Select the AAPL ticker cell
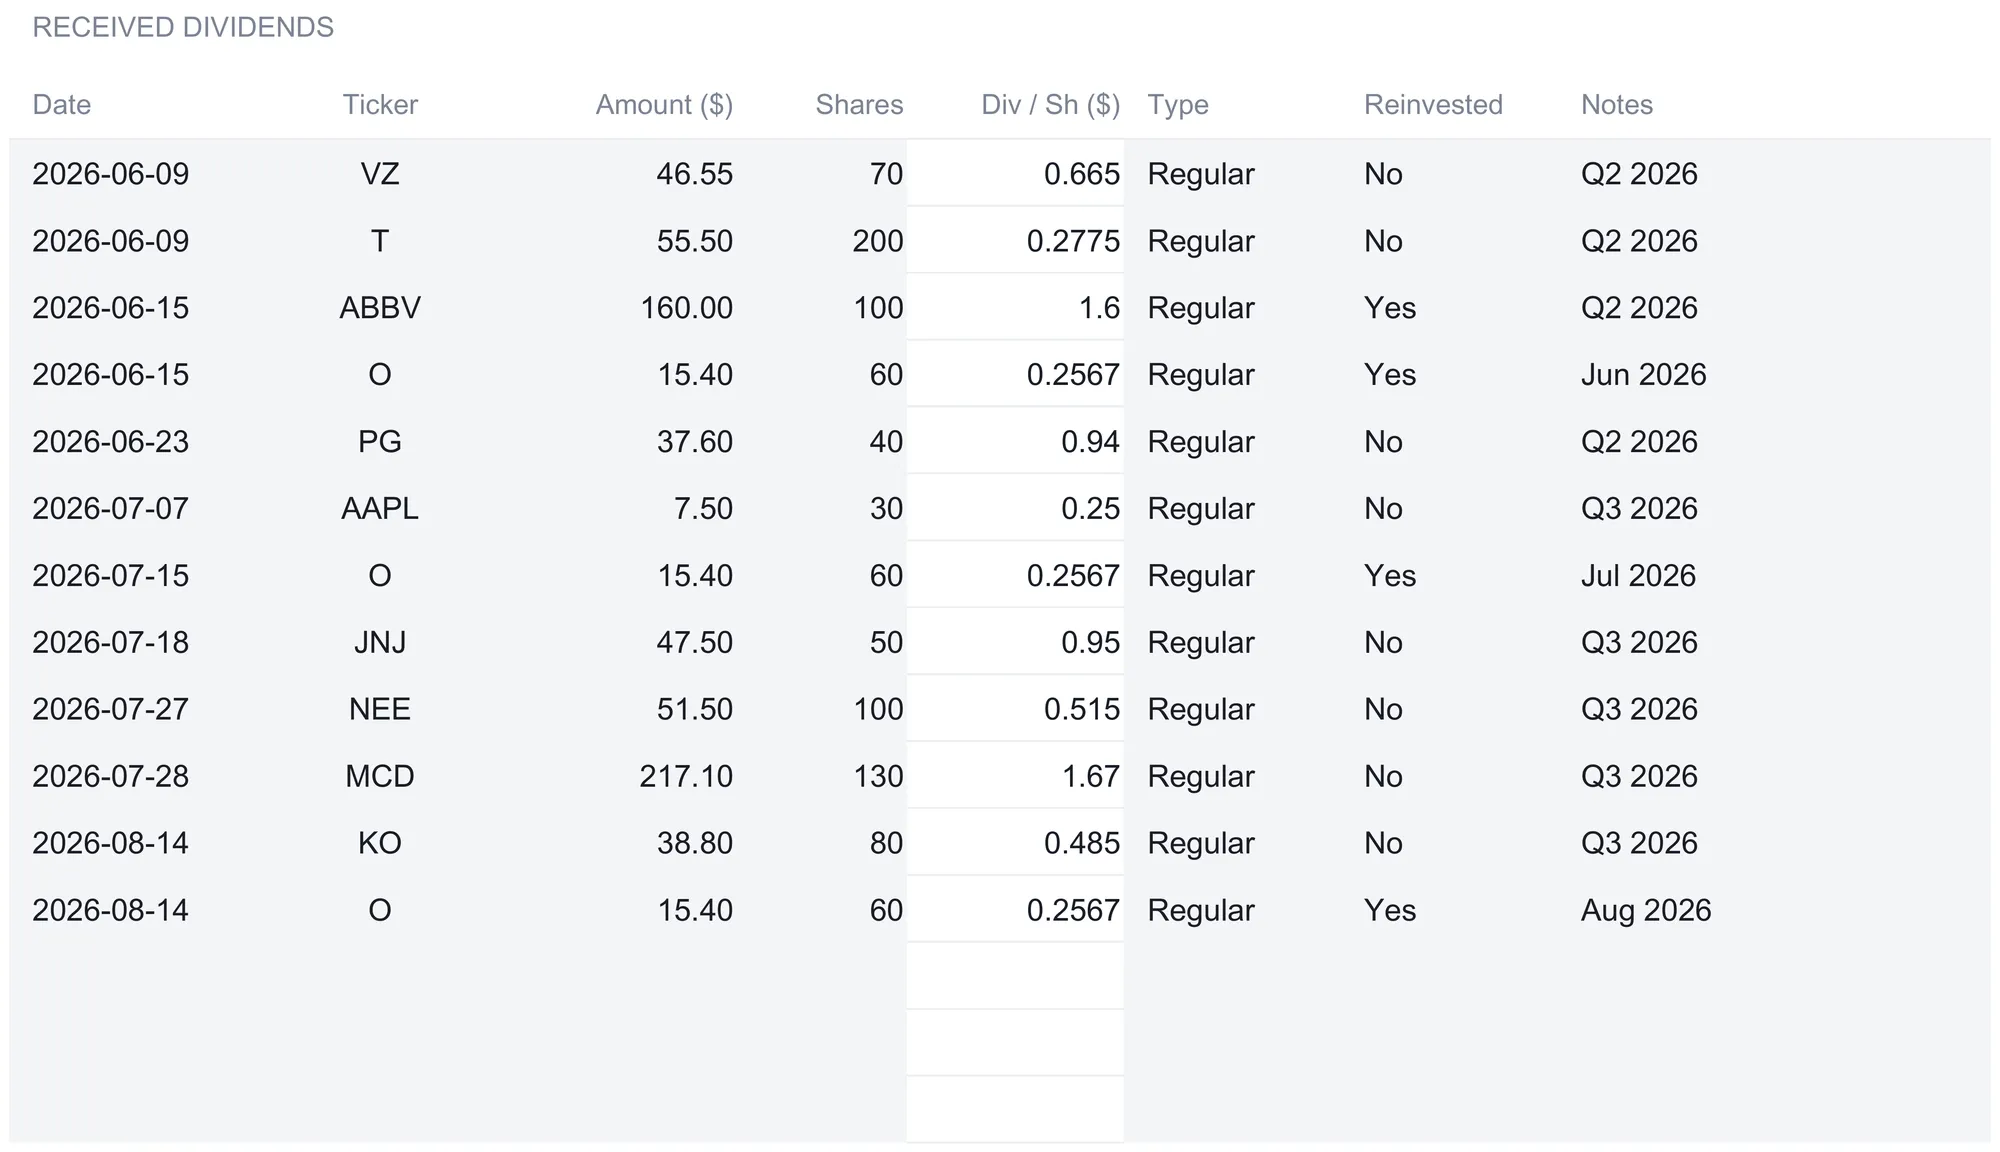Viewport: 2000px width, 1152px height. click(x=380, y=509)
